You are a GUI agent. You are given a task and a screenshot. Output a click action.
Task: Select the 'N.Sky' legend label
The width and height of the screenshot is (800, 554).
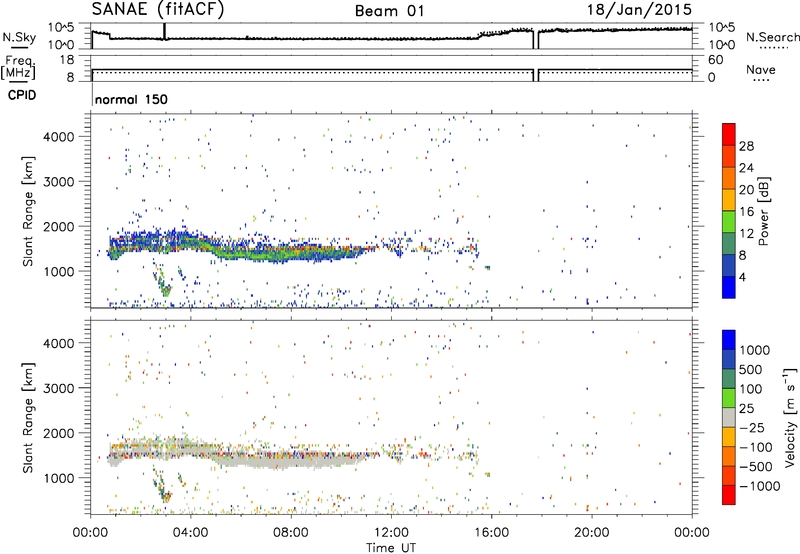click(19, 37)
